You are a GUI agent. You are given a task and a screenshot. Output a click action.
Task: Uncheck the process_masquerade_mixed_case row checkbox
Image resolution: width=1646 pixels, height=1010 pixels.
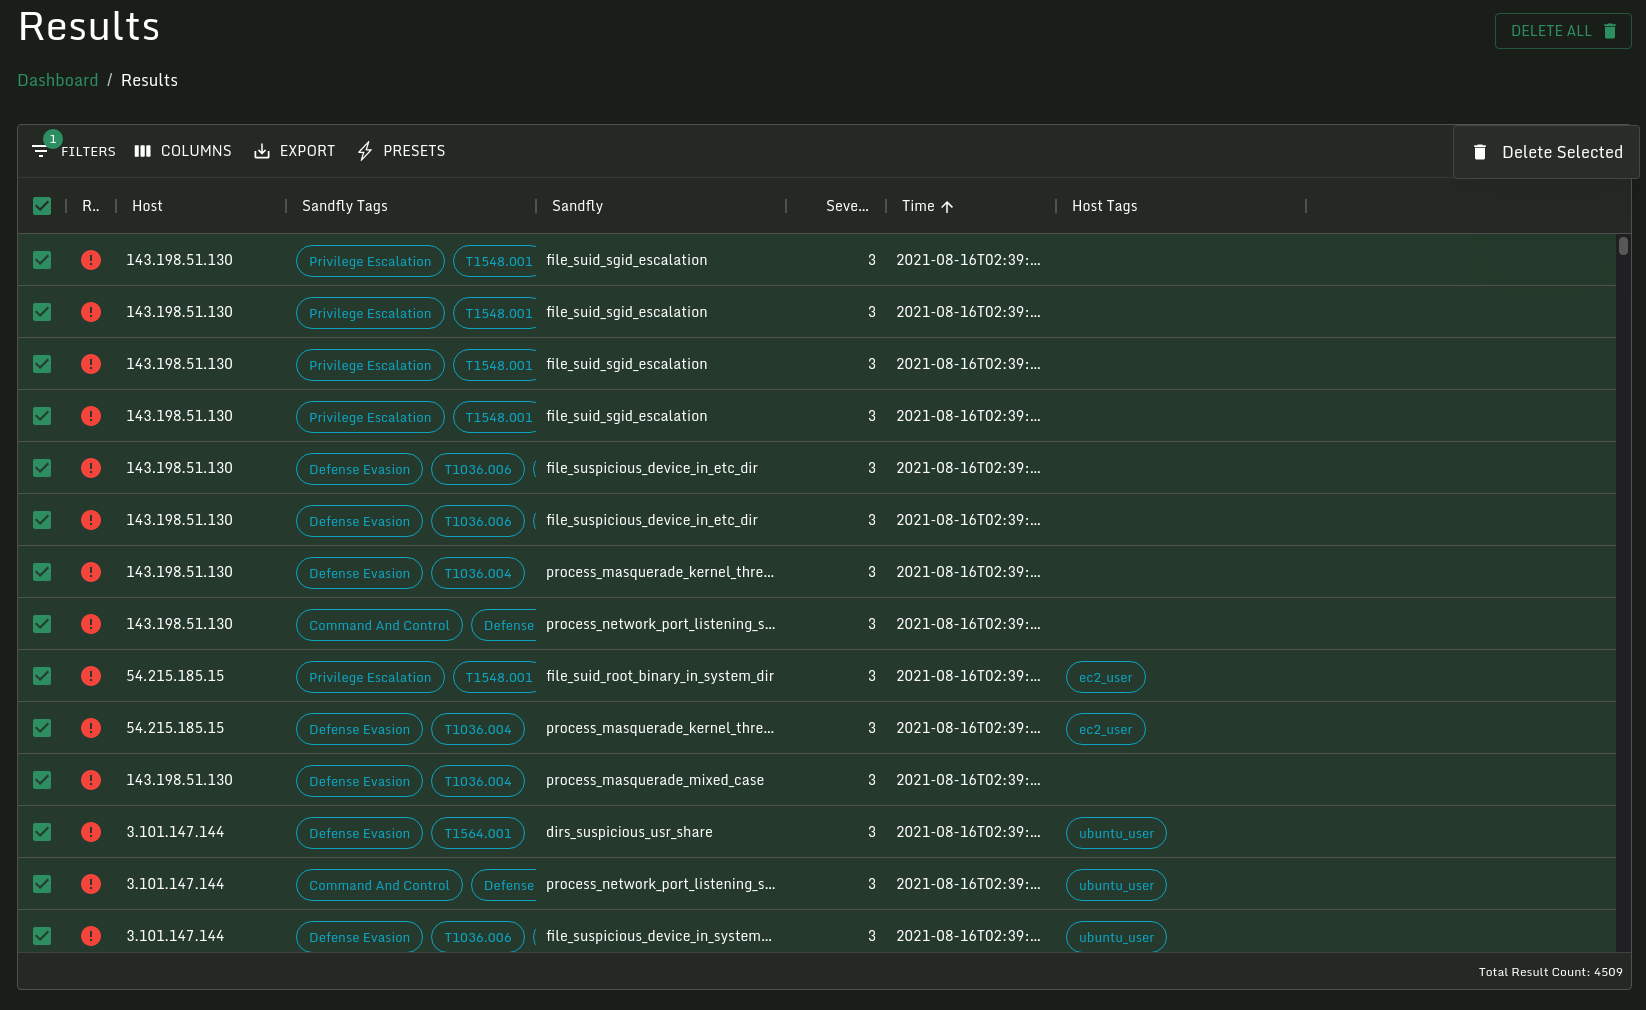point(42,780)
